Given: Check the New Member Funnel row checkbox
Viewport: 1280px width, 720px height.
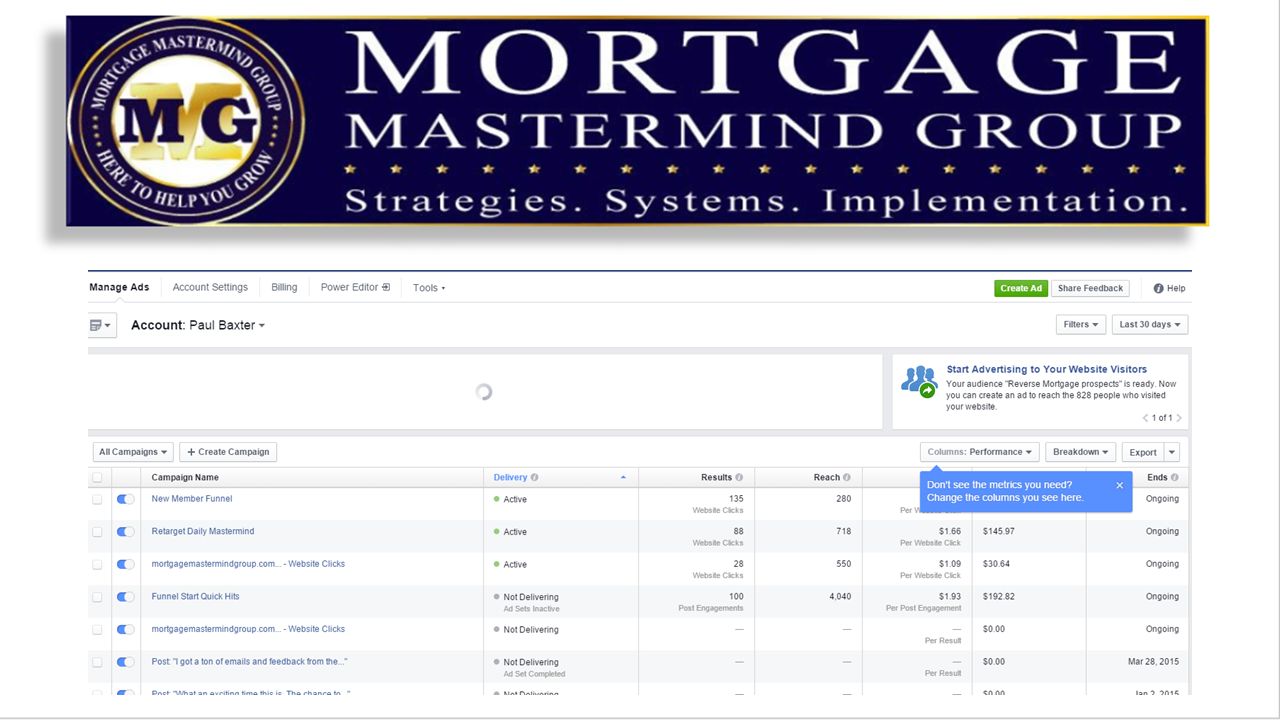Looking at the screenshot, I should point(97,499).
